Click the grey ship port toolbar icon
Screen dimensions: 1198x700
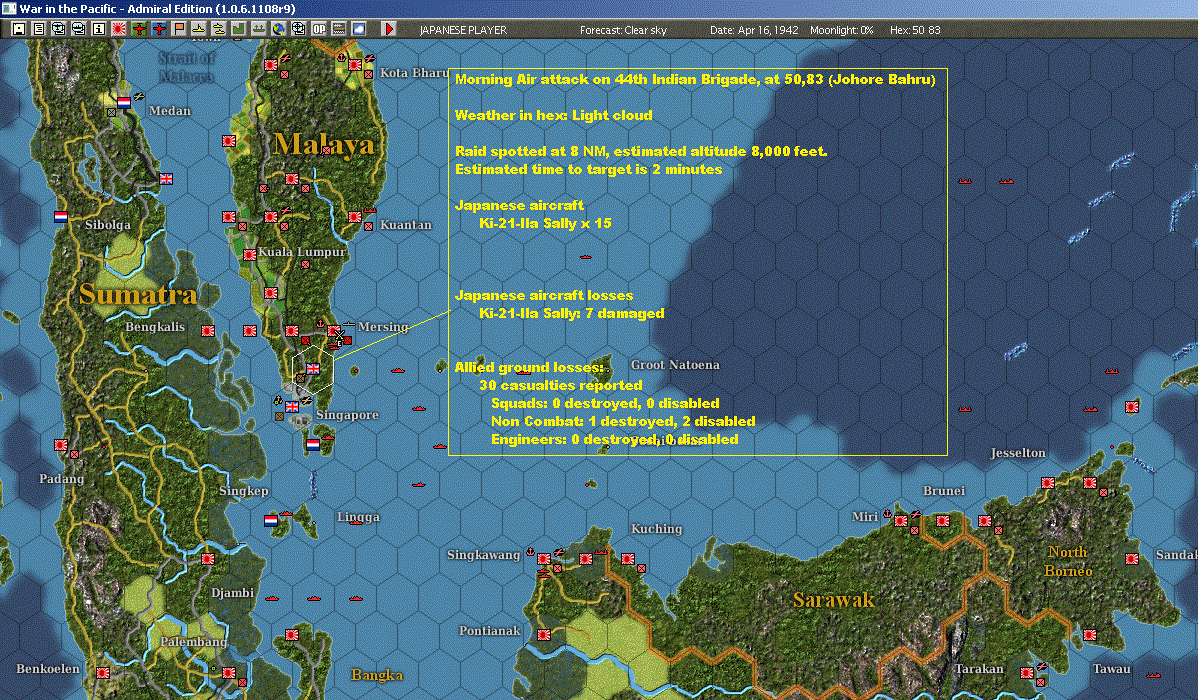258,29
